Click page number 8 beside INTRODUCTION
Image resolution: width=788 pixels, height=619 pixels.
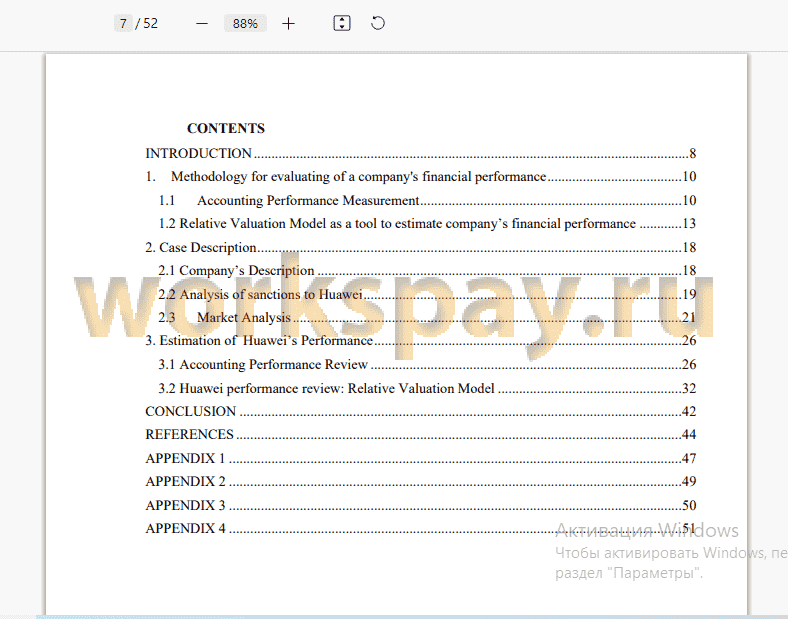693,153
